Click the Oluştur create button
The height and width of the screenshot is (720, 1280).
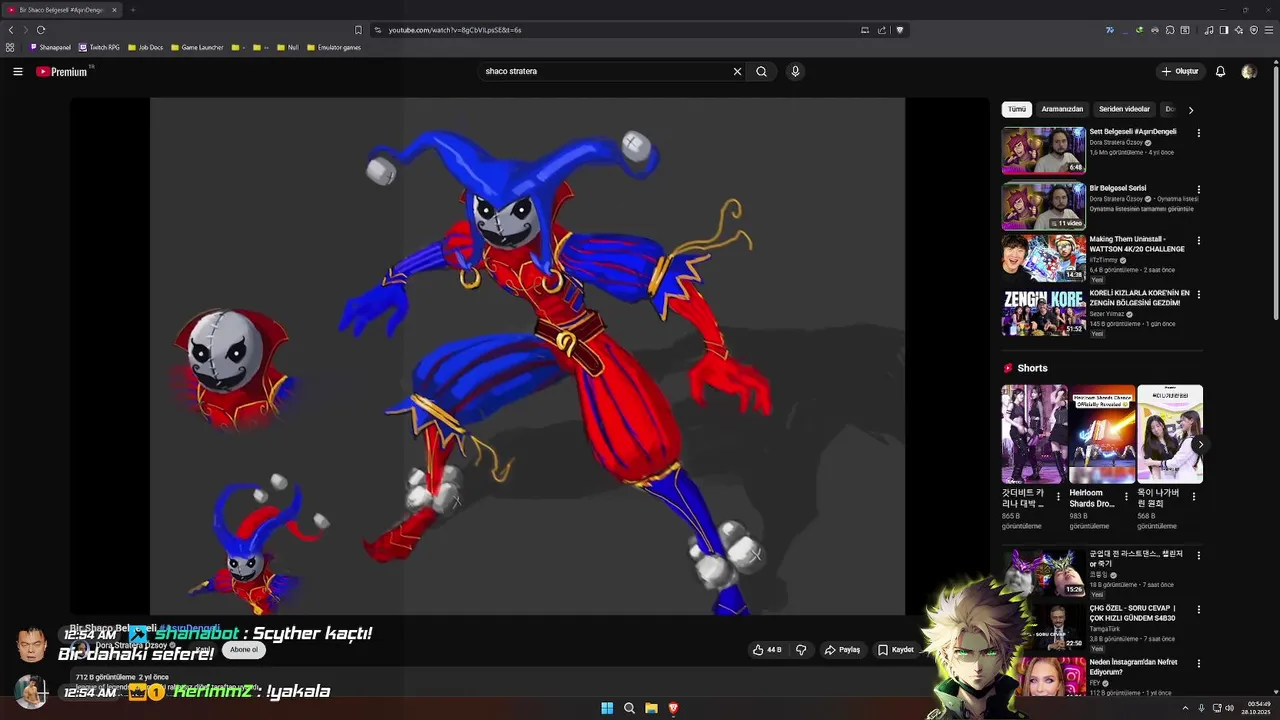coord(1180,71)
